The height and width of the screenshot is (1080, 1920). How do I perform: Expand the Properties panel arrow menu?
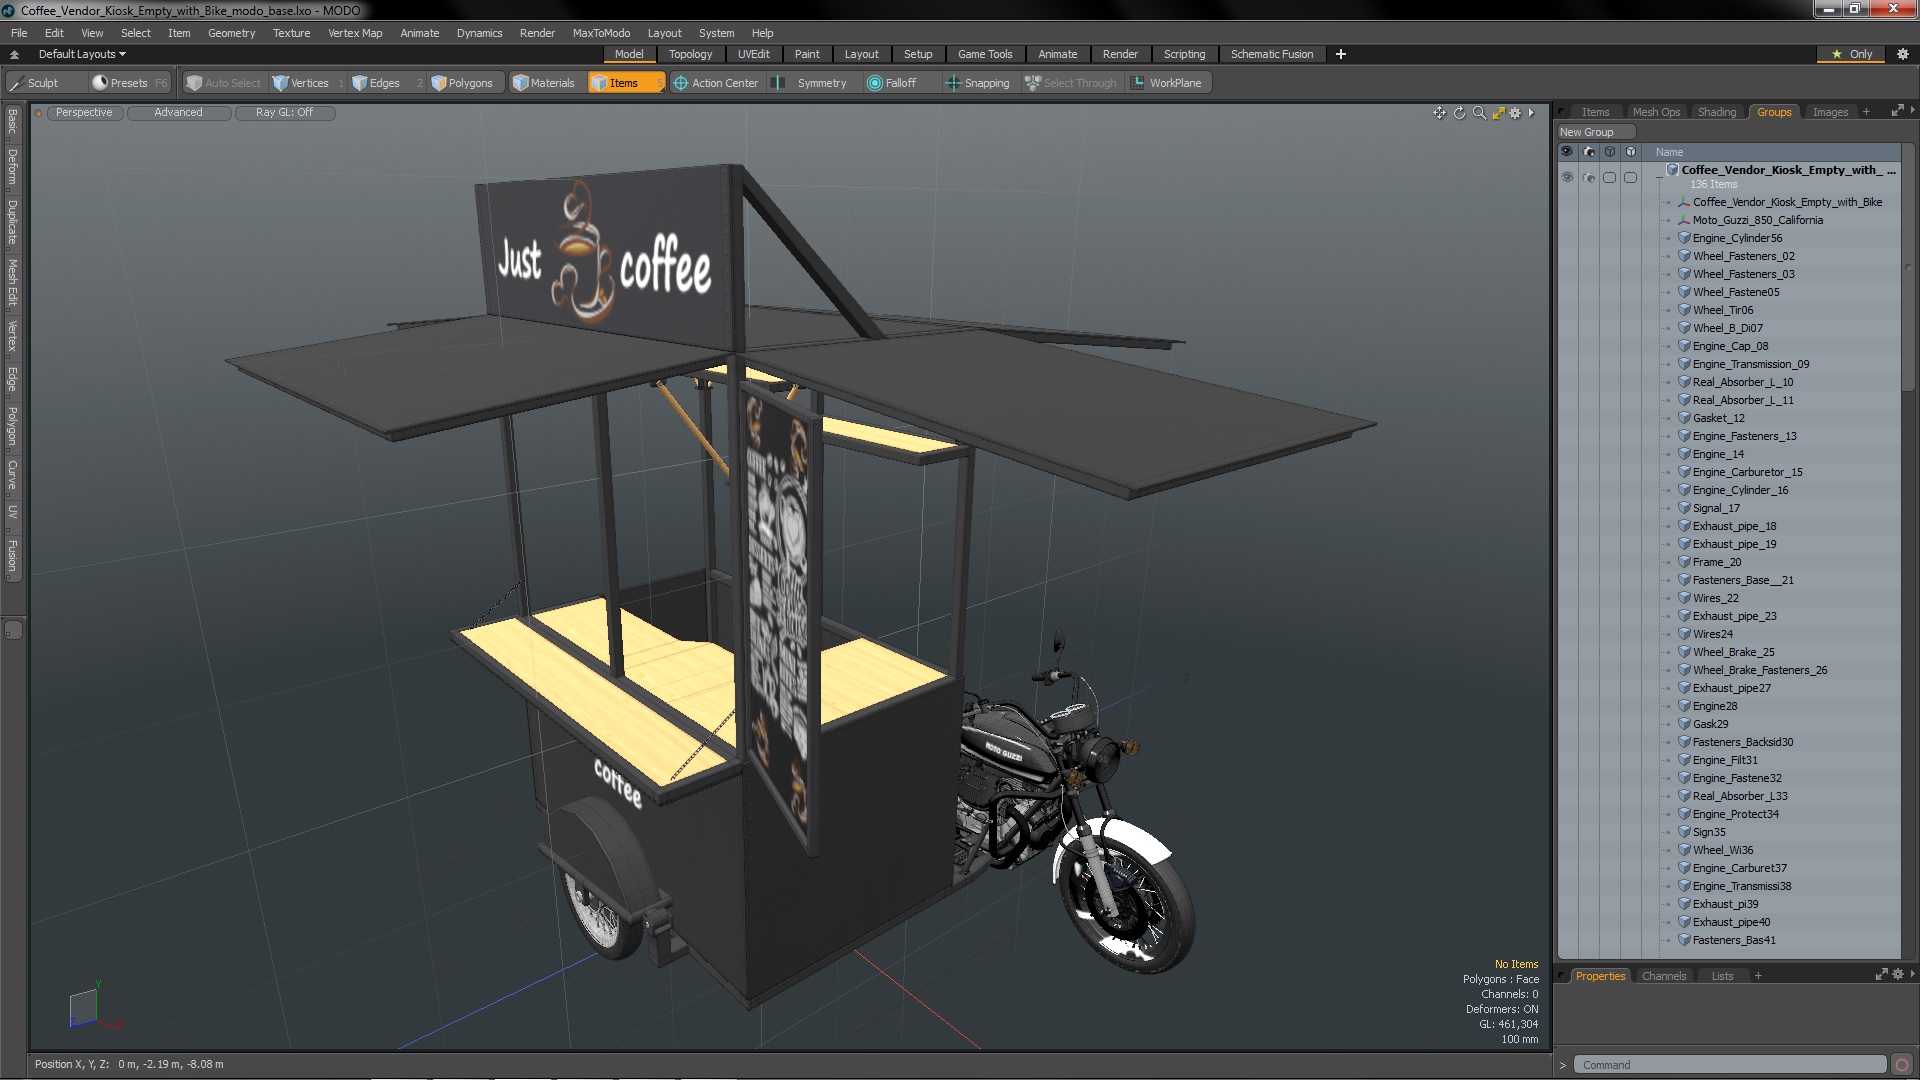[1912, 974]
